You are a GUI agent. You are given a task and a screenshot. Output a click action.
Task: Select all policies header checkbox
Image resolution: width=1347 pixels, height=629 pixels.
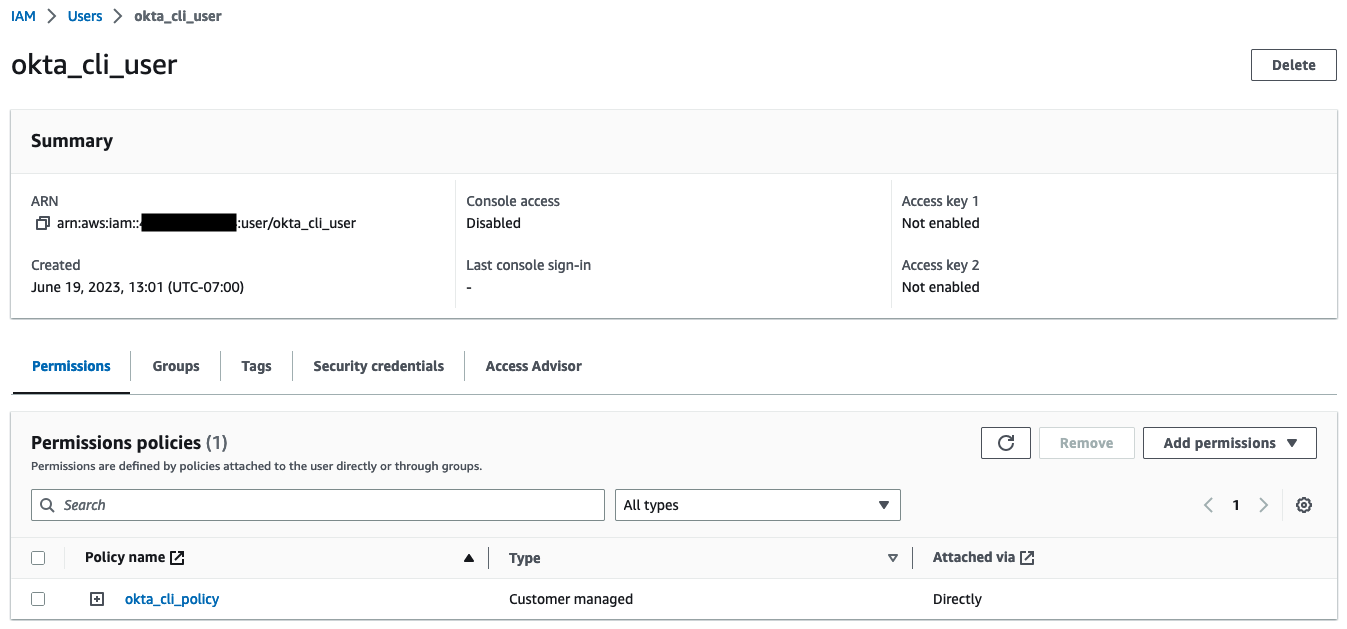[x=38, y=558]
